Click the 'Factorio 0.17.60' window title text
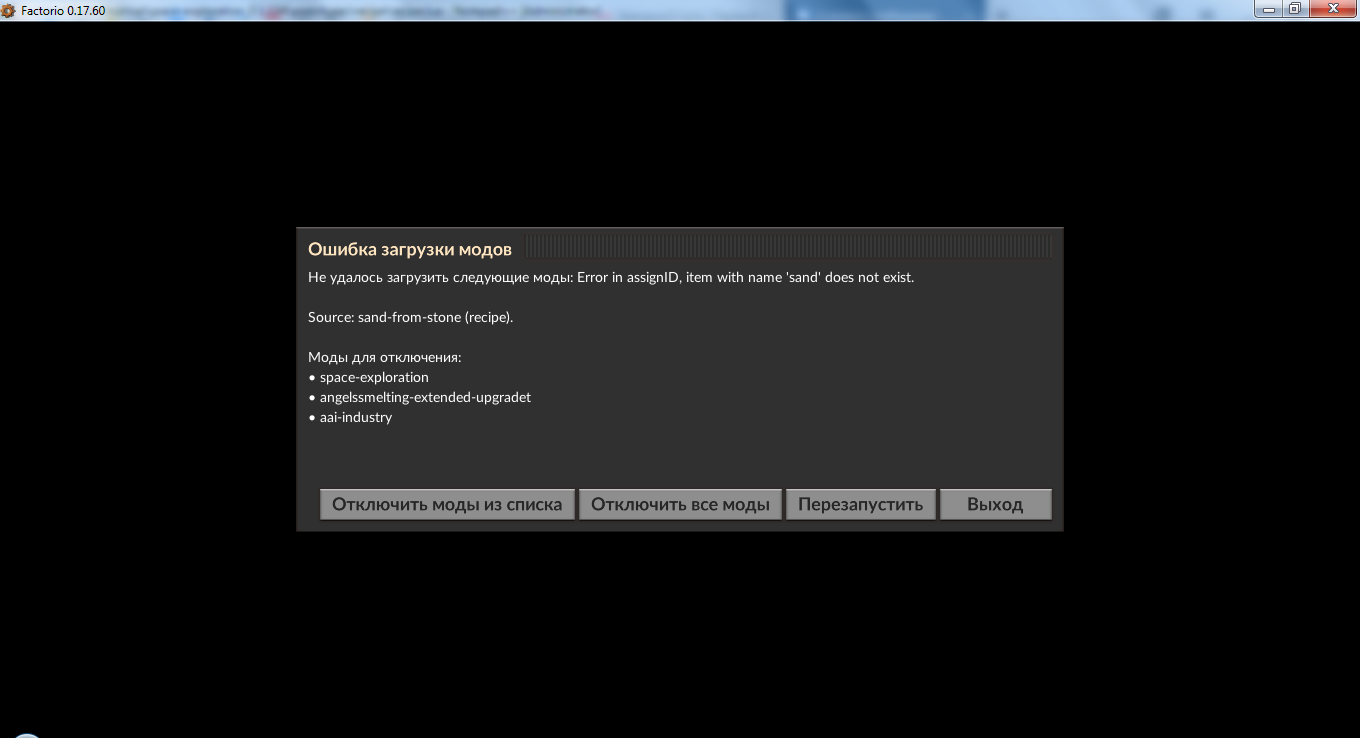Screen dimensions: 1360x738 [63, 10]
